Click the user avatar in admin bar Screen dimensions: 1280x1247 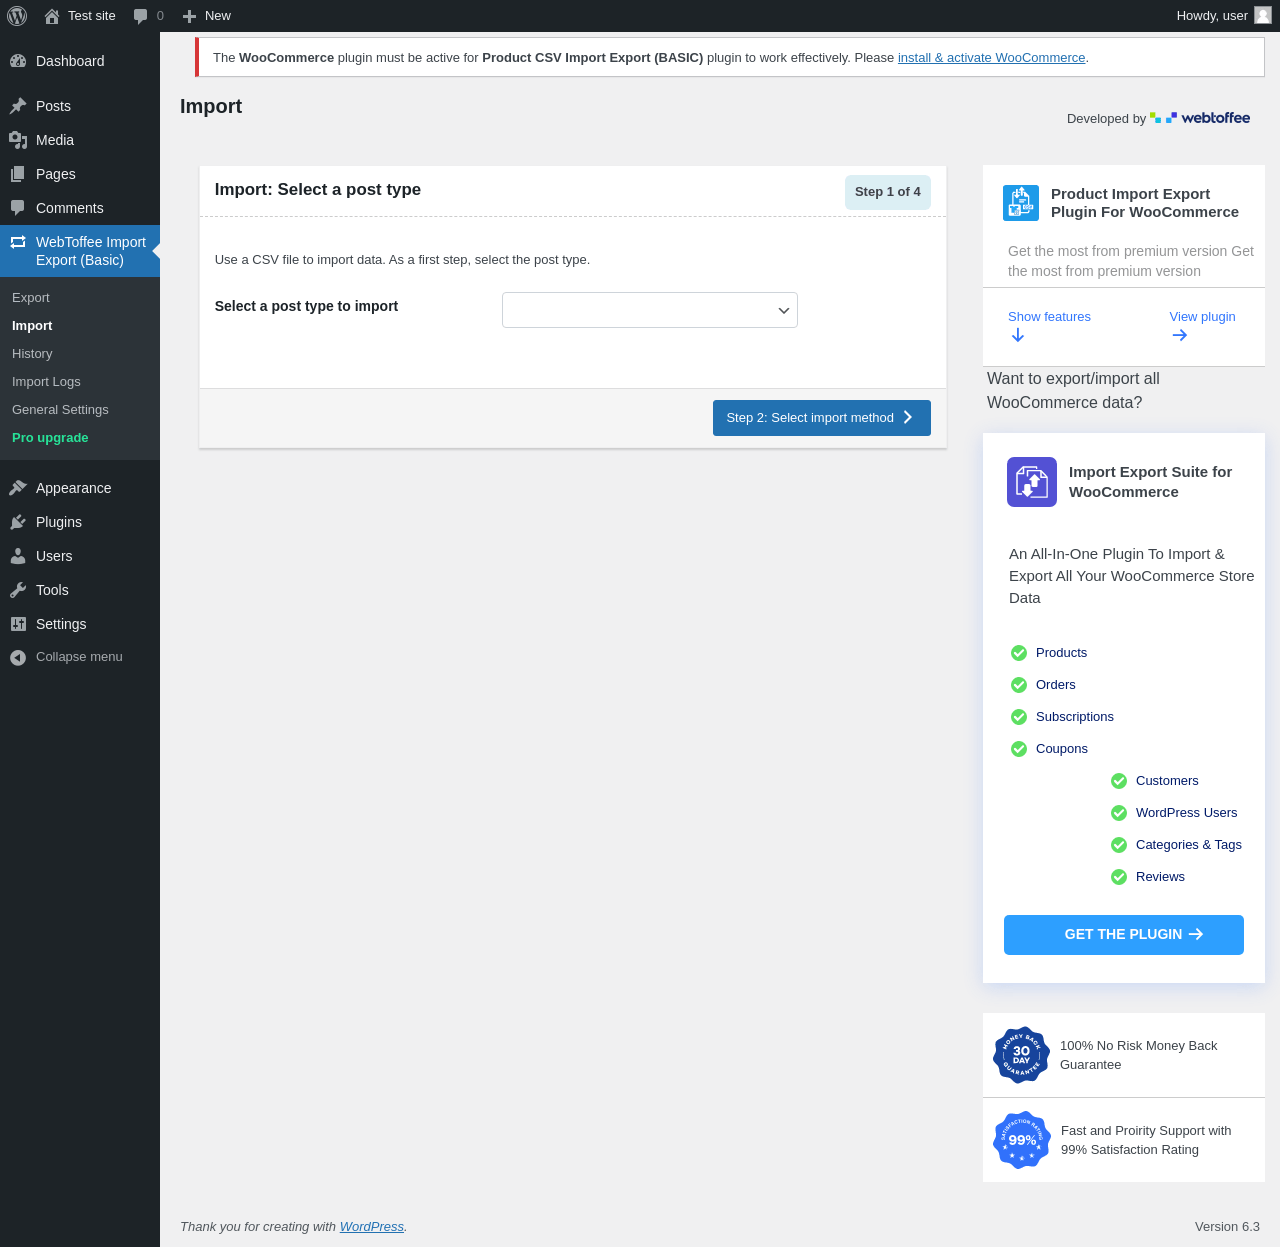pos(1263,15)
